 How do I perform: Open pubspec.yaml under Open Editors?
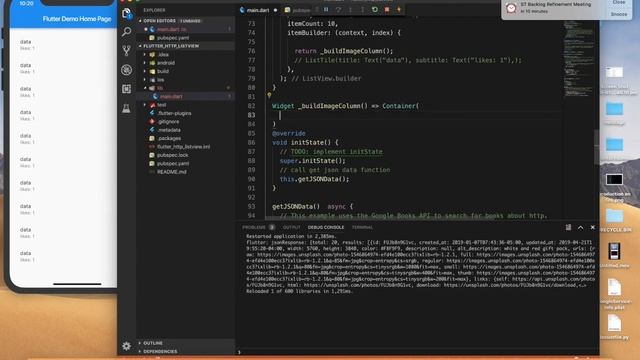[173, 38]
